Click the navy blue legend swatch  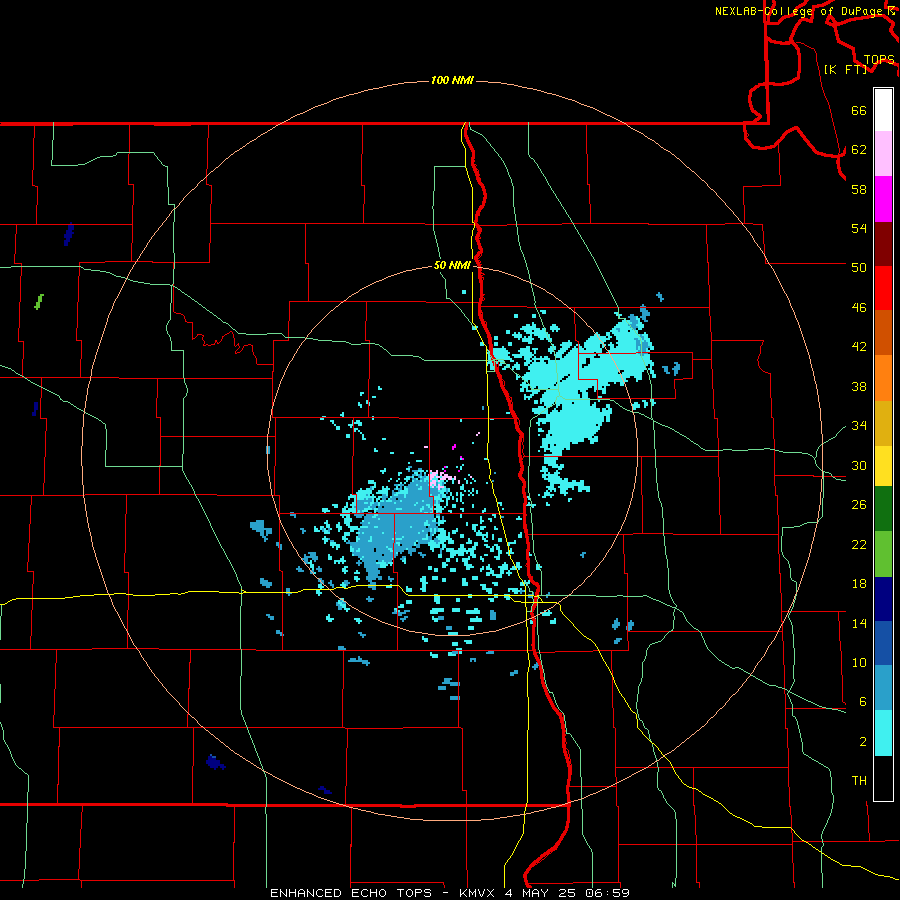point(883,599)
